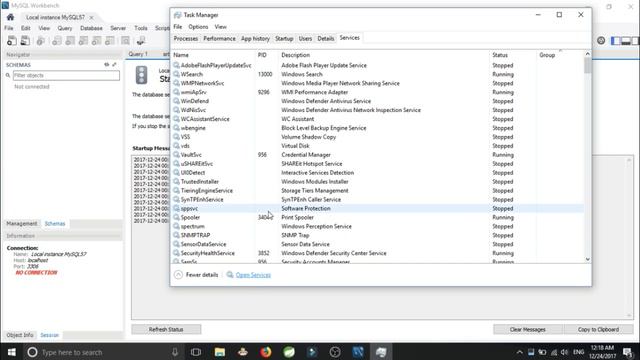This screenshot has height=360, width=640.
Task: Select the AdobeFlashPlayerUpdateSvc row
Action: [378, 65]
